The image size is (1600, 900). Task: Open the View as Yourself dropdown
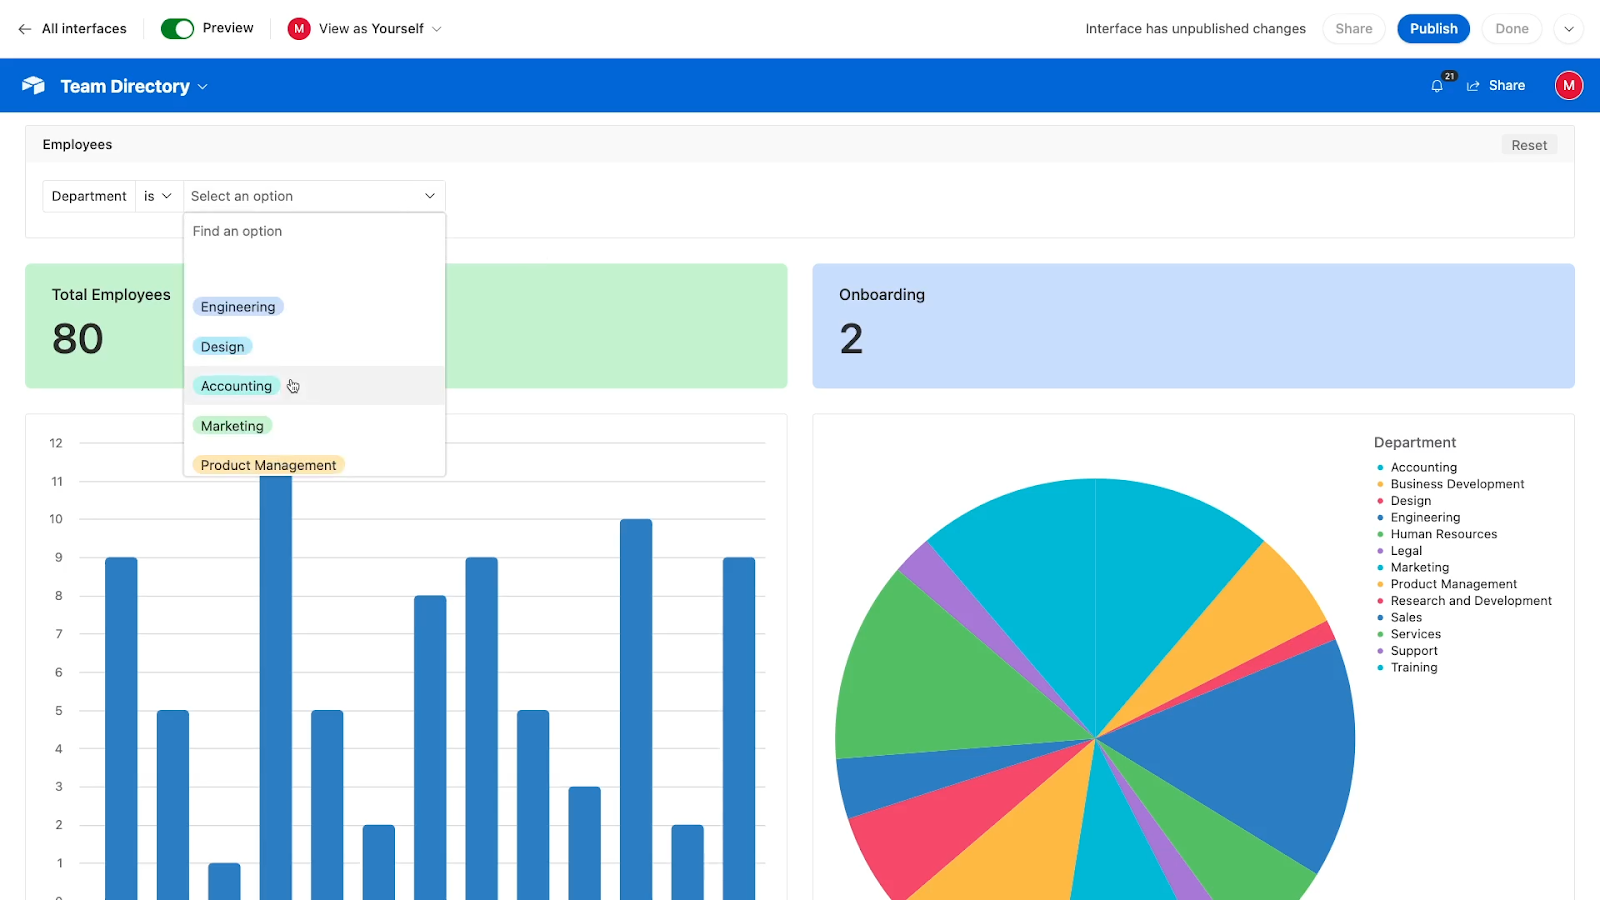click(x=365, y=29)
